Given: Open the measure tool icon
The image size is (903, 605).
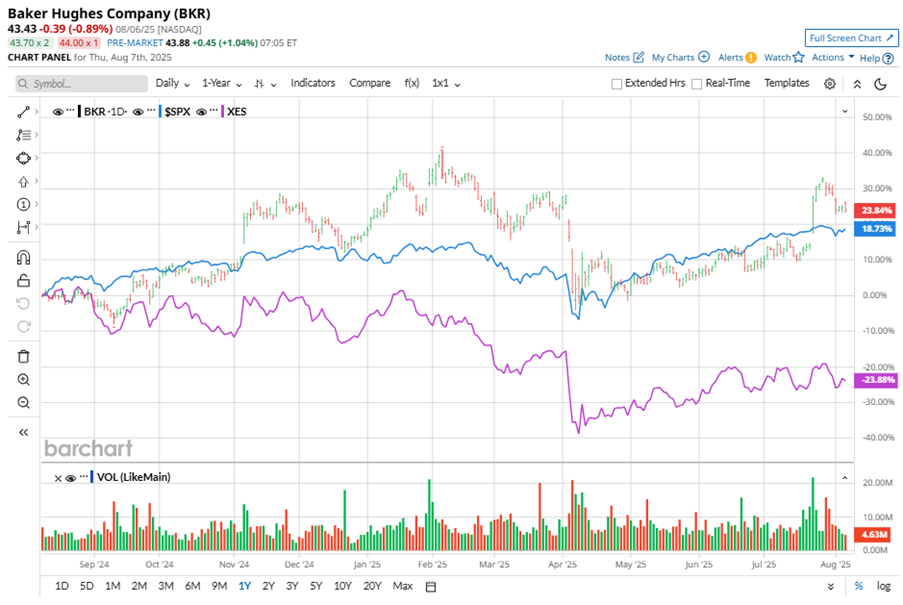Looking at the screenshot, I should (23, 227).
